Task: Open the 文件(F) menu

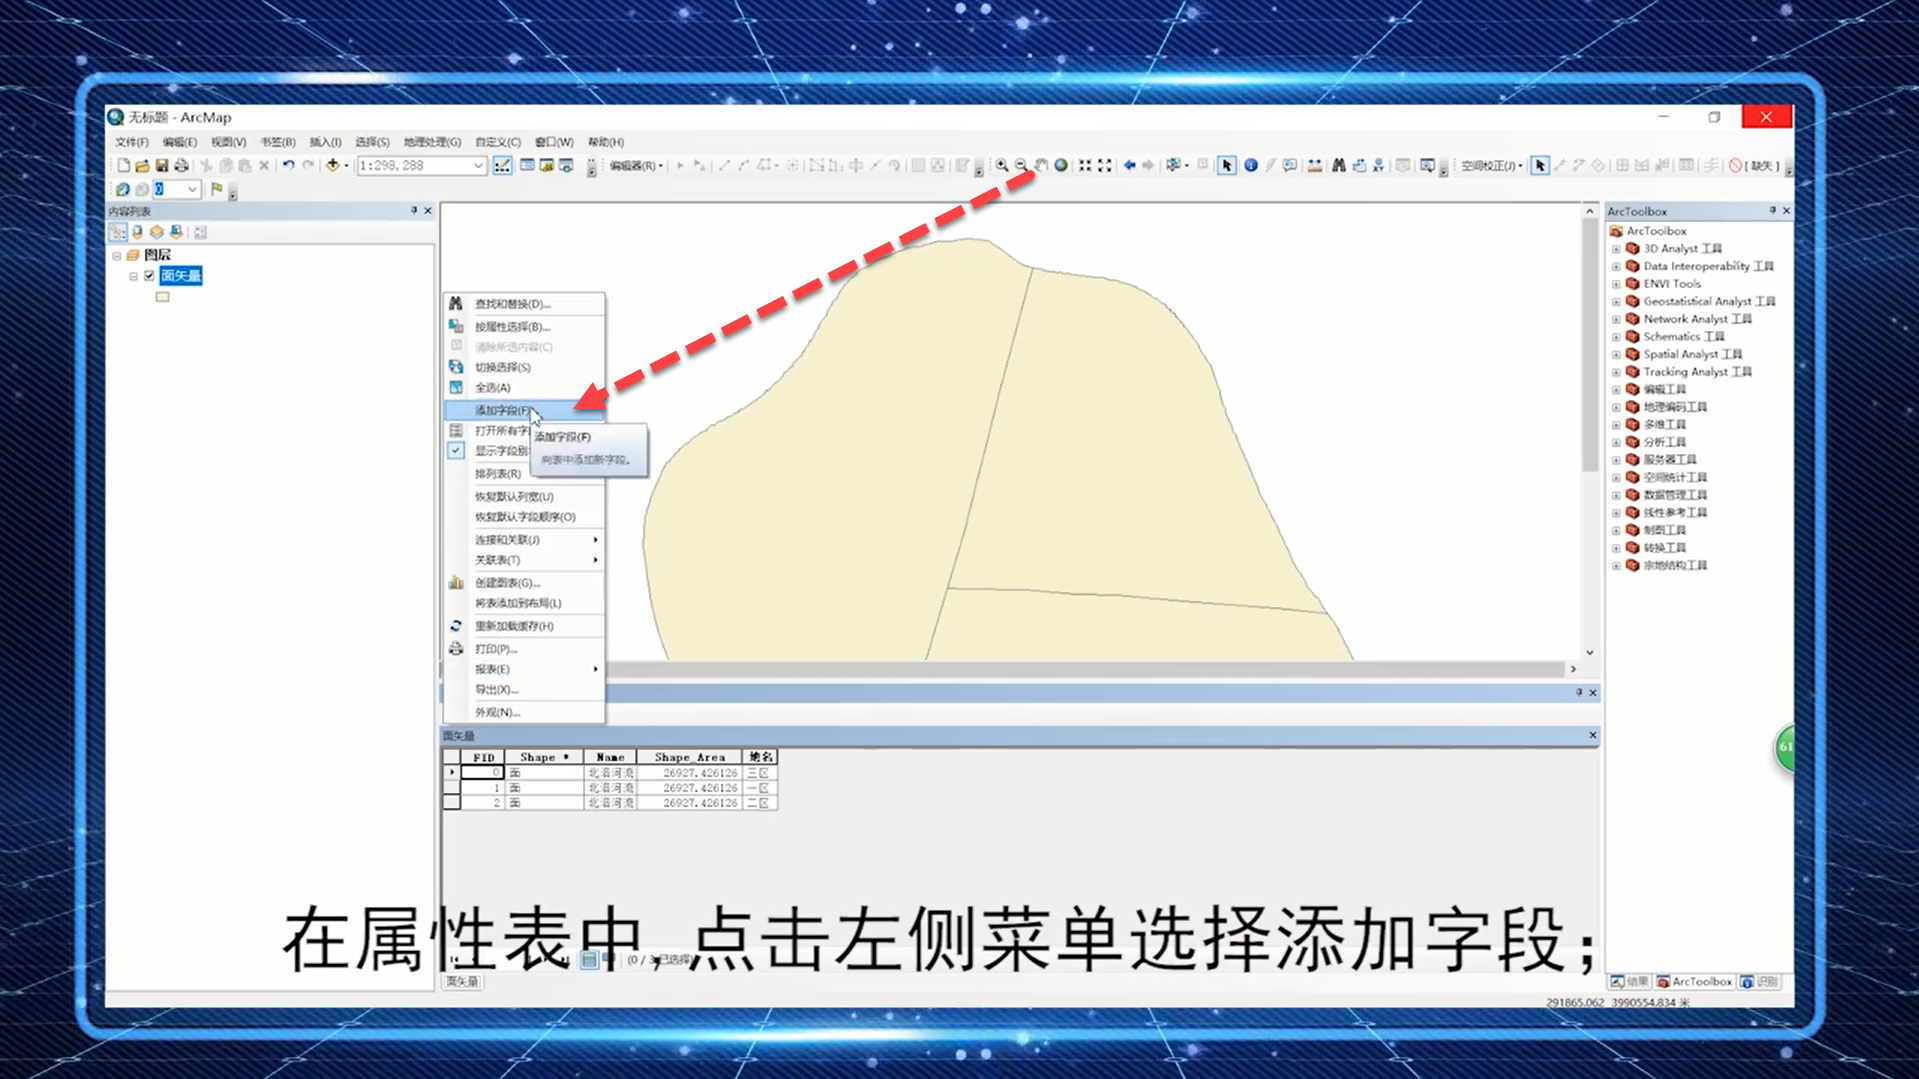Action: (131, 142)
